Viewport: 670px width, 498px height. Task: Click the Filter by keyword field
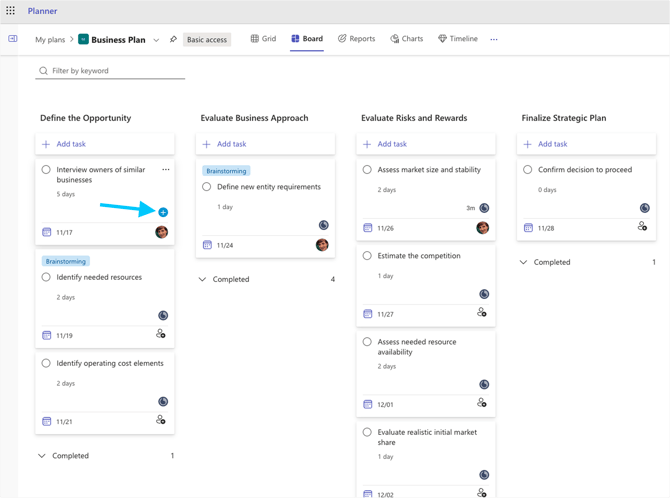[x=110, y=71]
